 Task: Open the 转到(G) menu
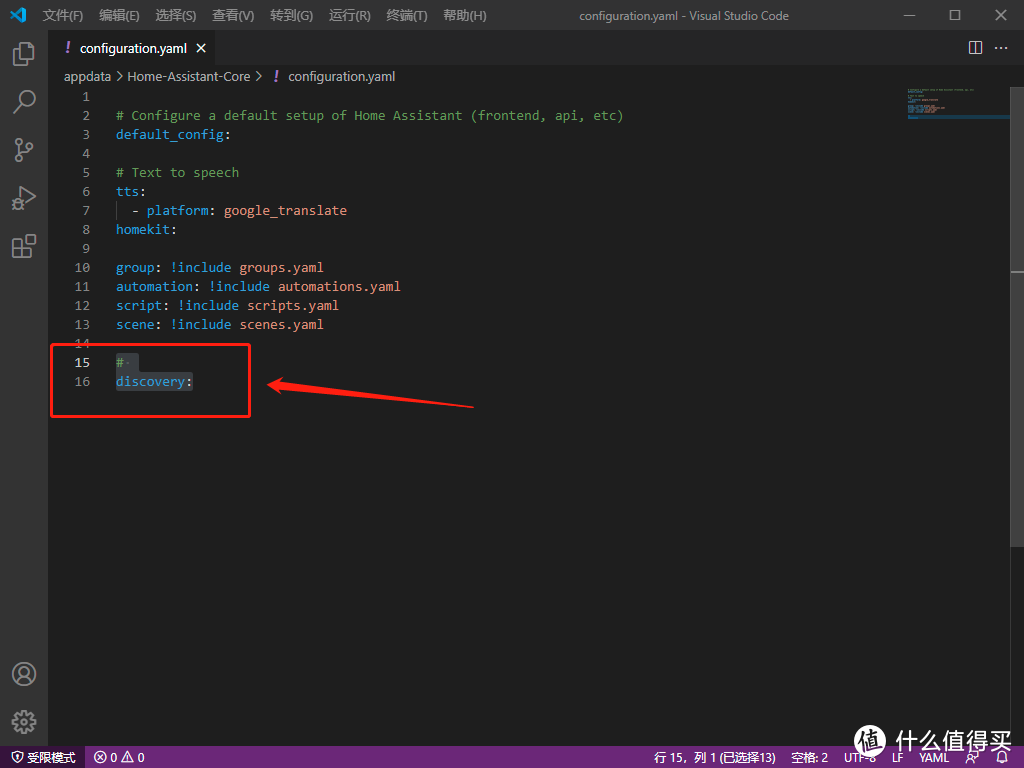click(x=291, y=15)
